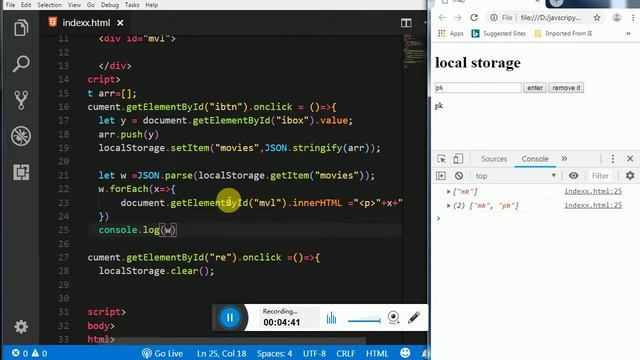Open the Manage gear icon in VS Code
This screenshot has height=360, width=640.
pyautogui.click(x=21, y=327)
